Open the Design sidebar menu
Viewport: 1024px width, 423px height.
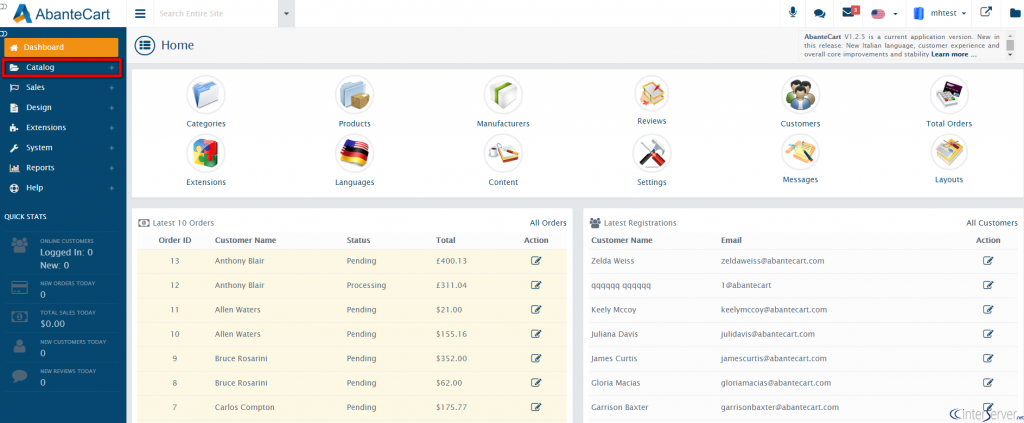click(x=61, y=108)
